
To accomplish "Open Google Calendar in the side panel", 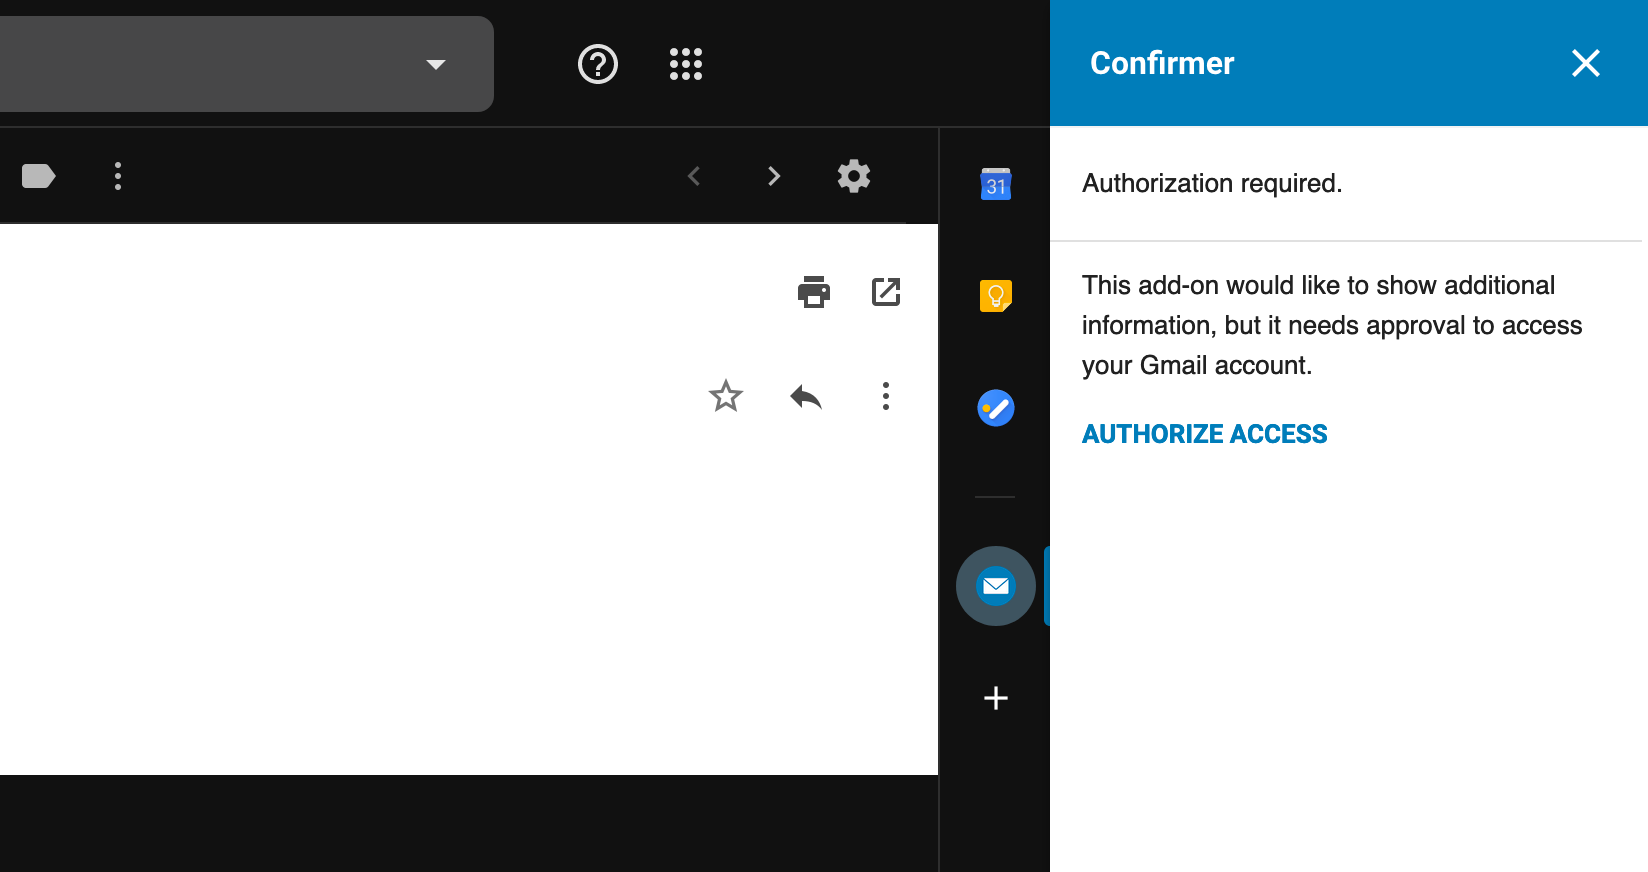I will point(996,184).
